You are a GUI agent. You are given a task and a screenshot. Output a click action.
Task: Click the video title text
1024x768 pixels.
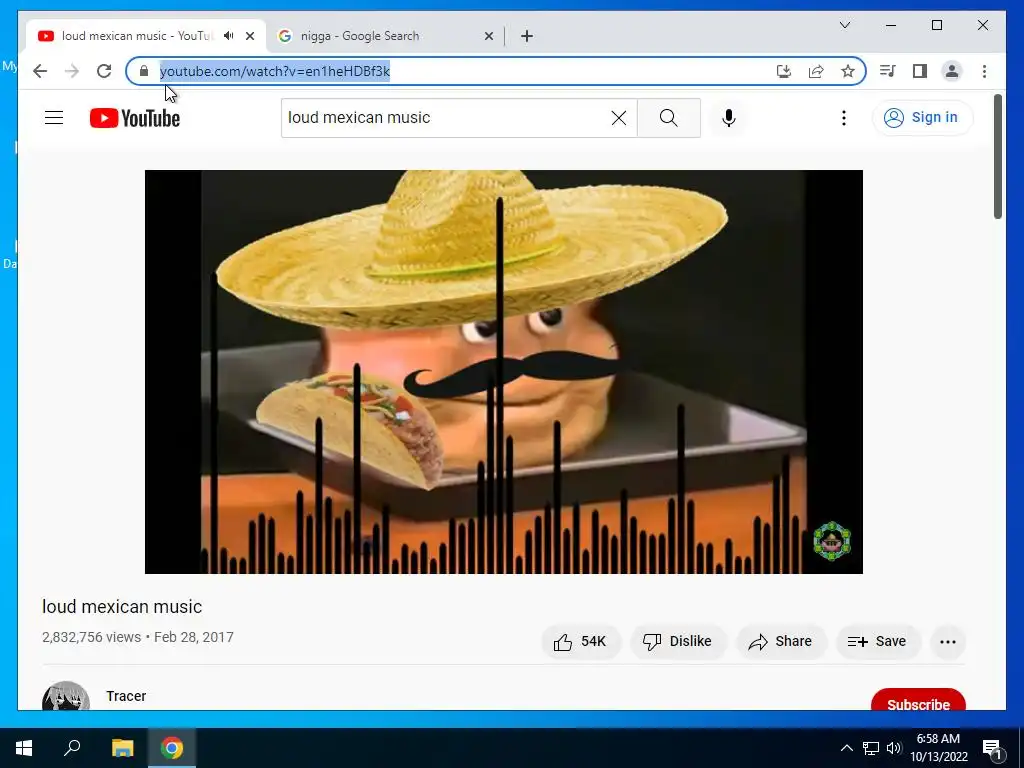click(x=122, y=607)
